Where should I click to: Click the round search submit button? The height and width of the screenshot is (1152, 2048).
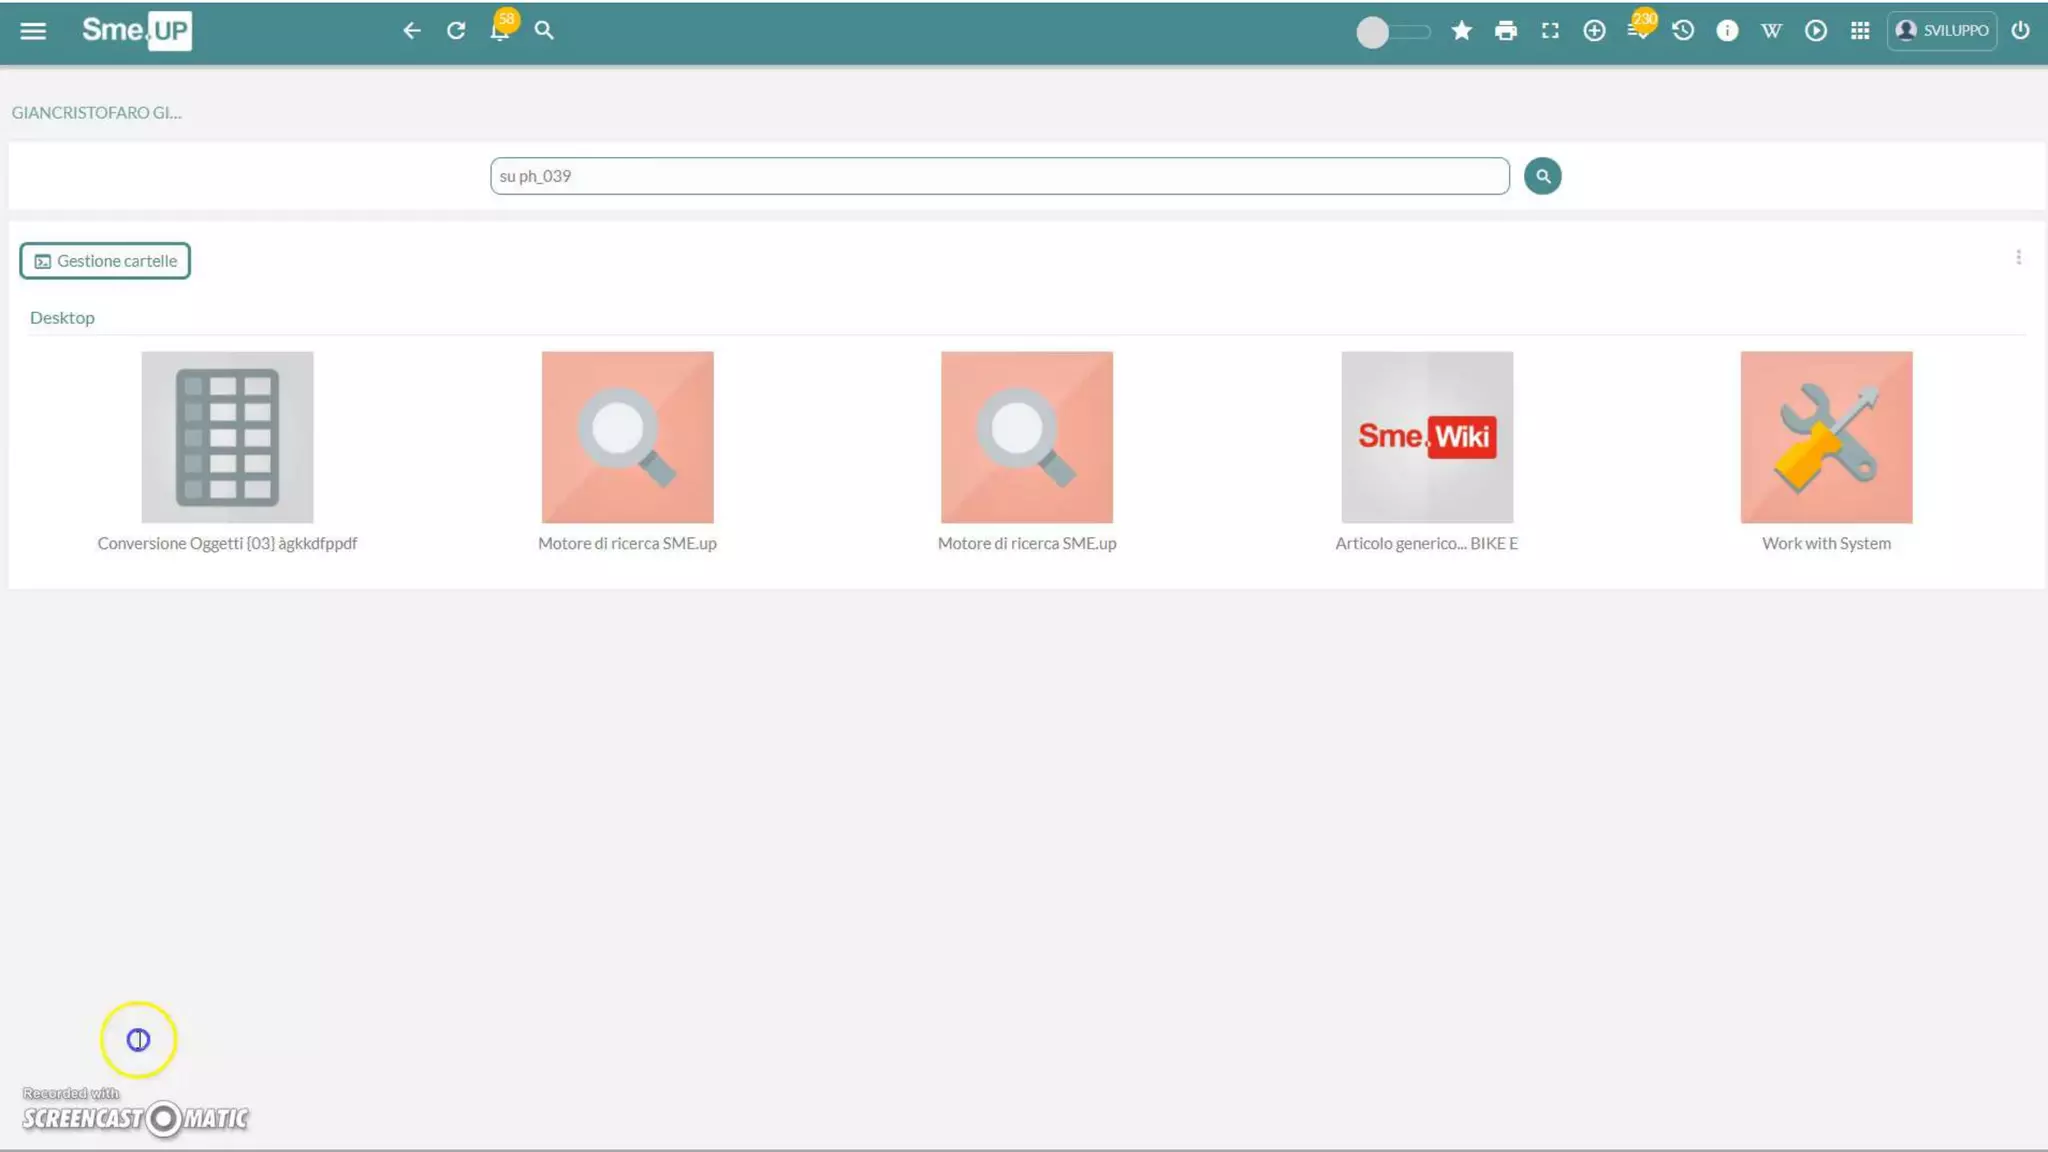tap(1542, 176)
